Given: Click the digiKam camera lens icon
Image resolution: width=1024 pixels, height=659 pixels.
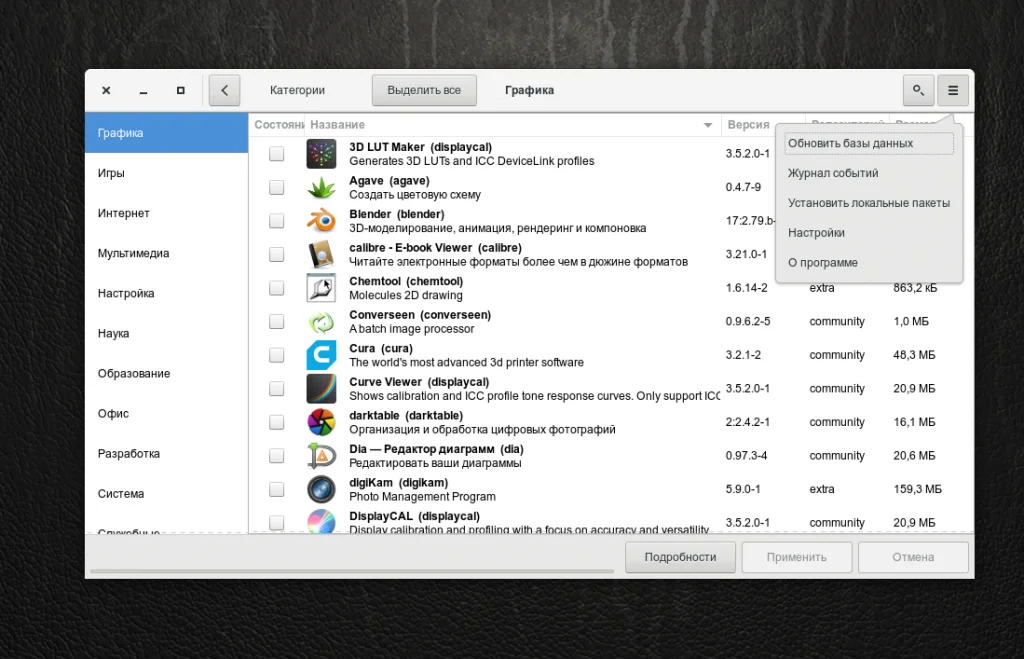Looking at the screenshot, I should (x=321, y=489).
